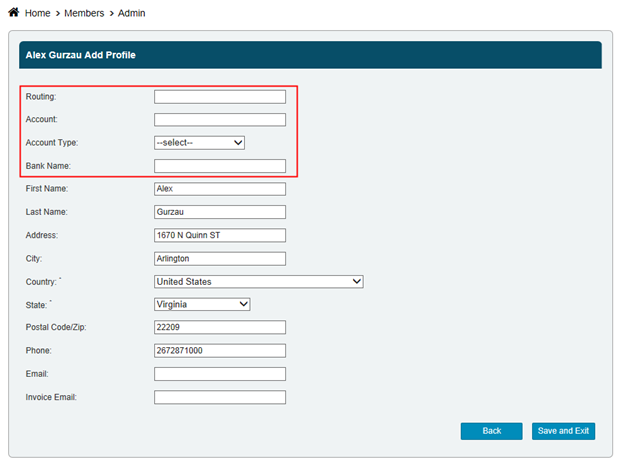Edit the Address field with 1670 N Quinn ST
Image resolution: width=624 pixels, height=468 pixels.
(x=220, y=235)
